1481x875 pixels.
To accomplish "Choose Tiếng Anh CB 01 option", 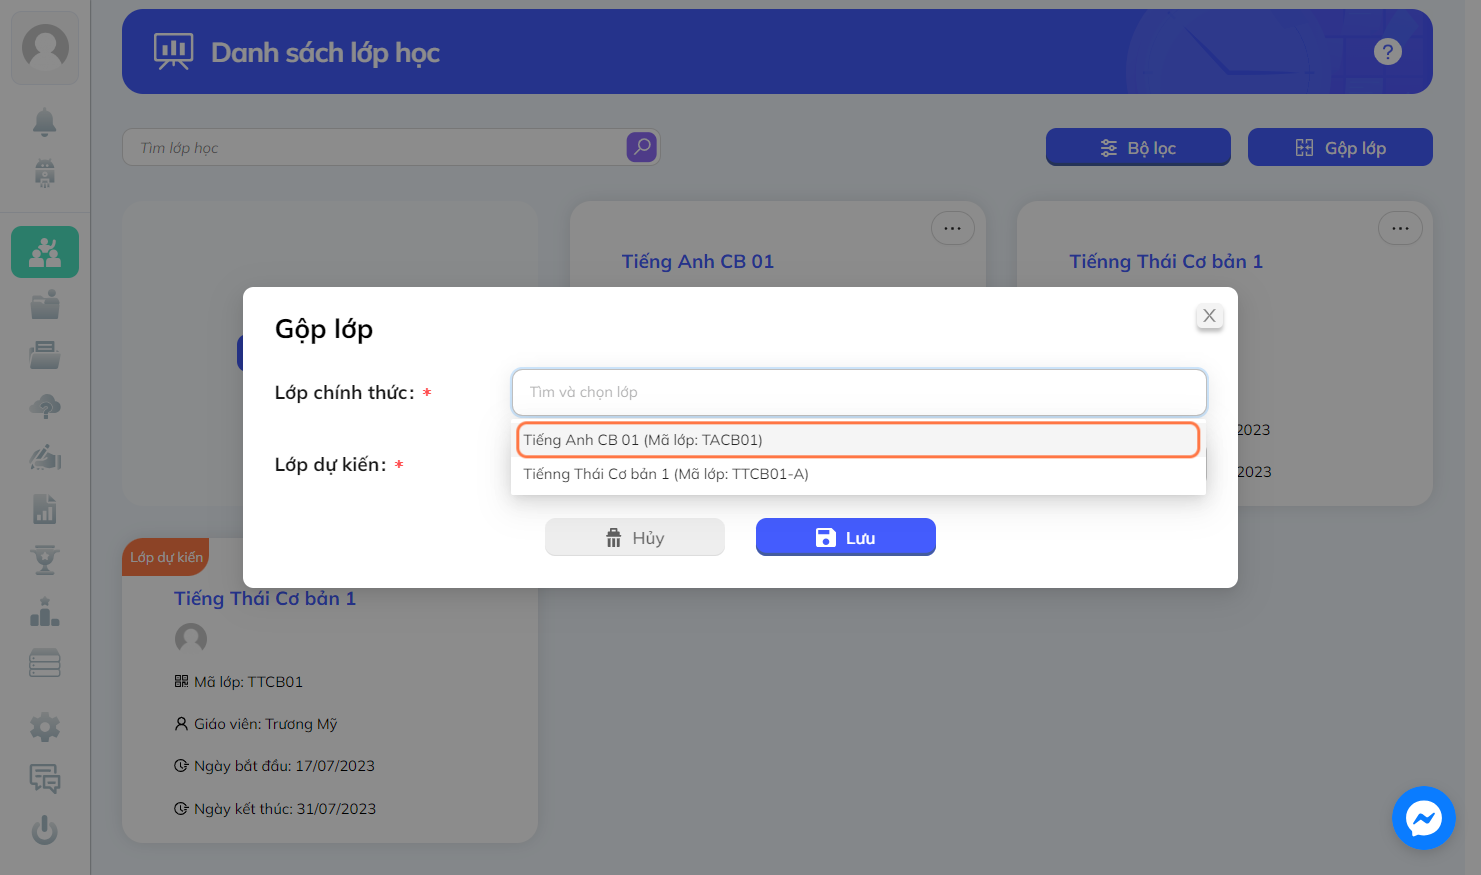I will point(858,440).
